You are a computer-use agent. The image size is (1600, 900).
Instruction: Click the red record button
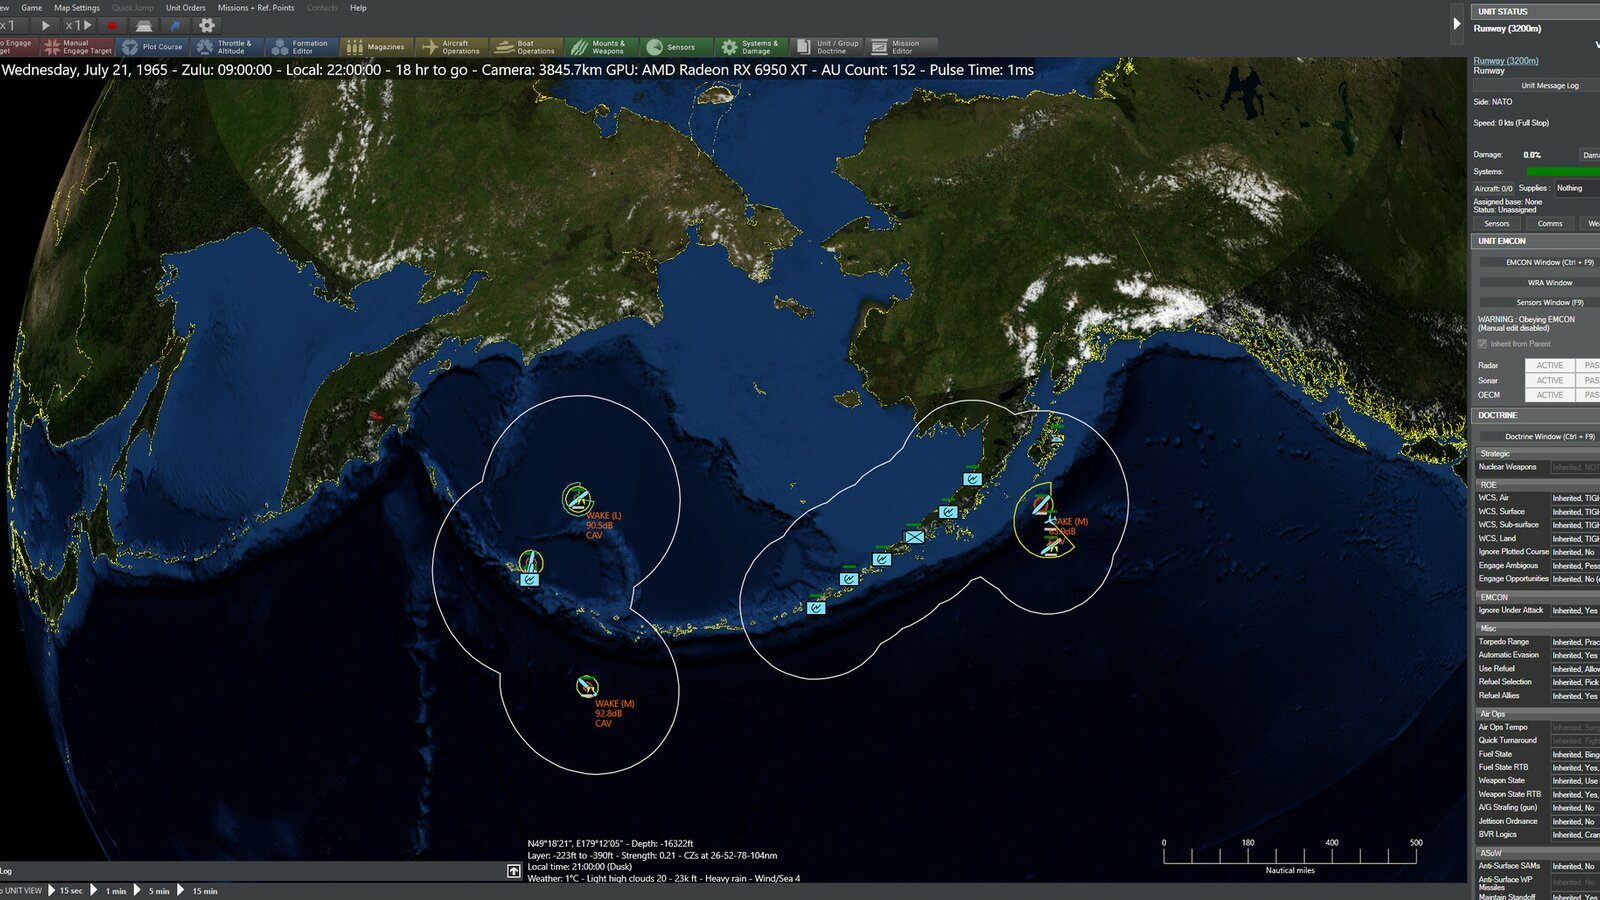click(112, 25)
